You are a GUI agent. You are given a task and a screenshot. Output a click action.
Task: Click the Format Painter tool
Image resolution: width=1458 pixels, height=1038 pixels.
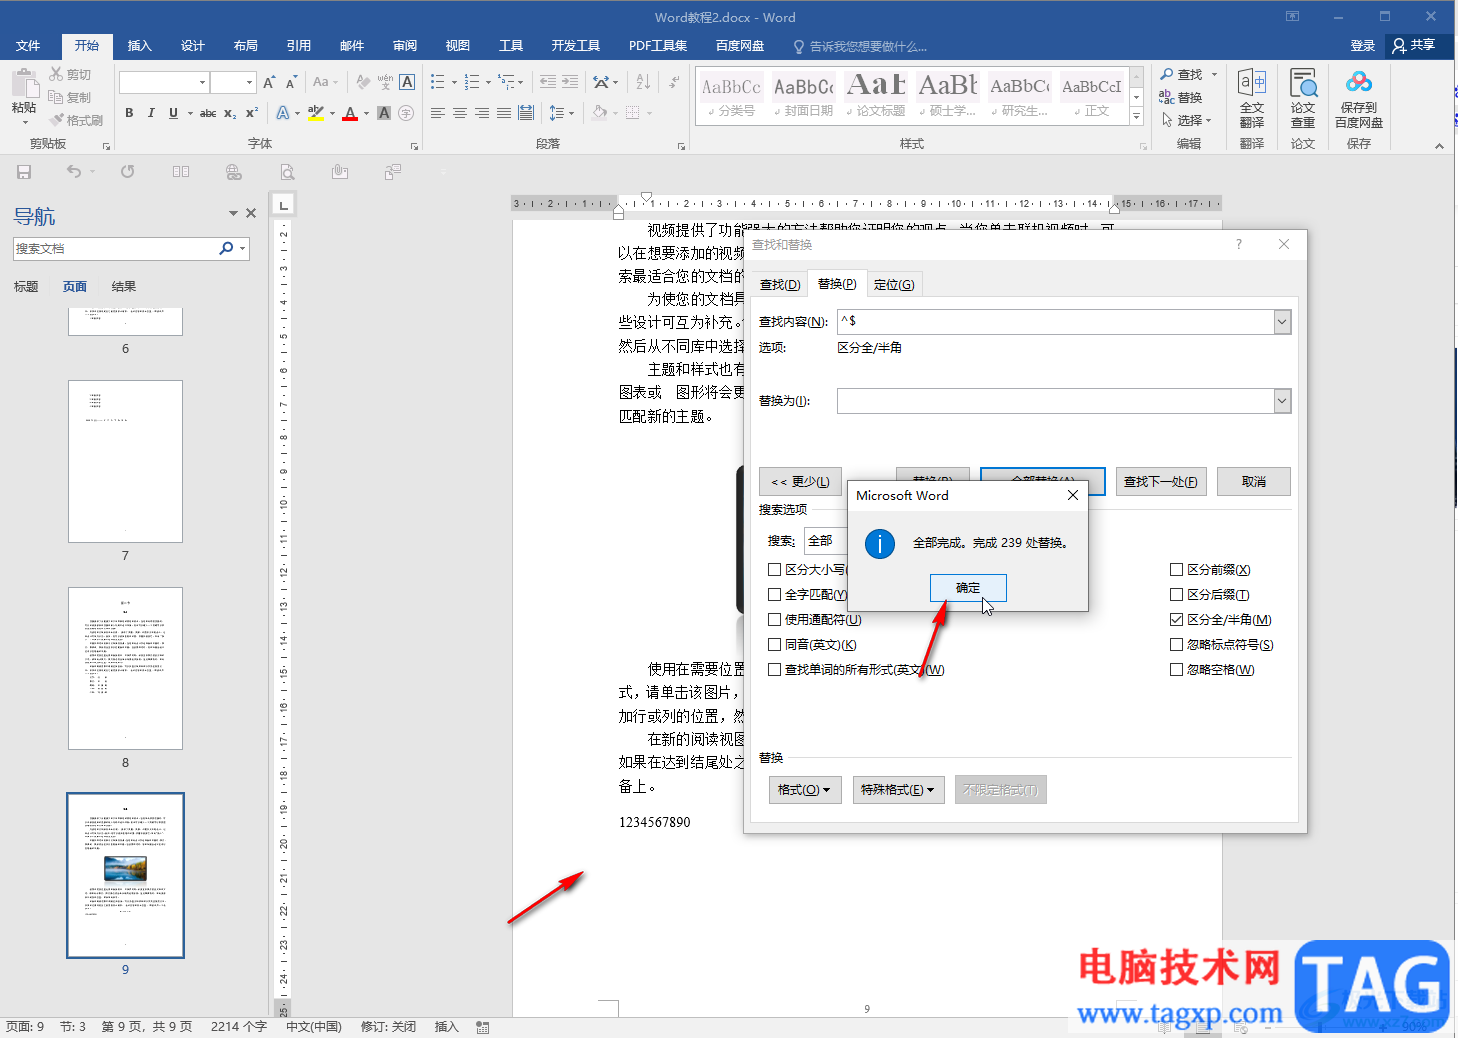pos(77,120)
